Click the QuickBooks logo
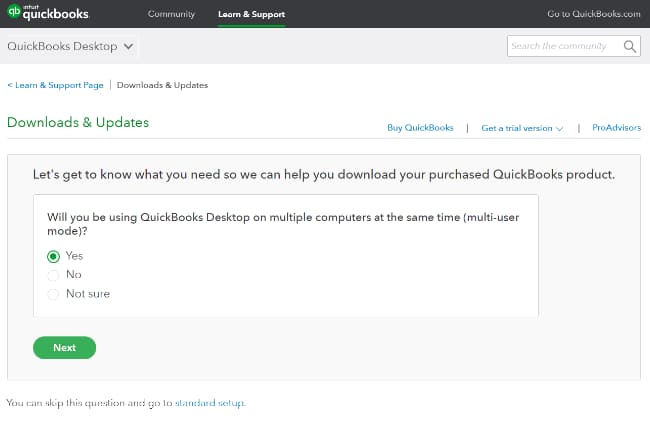Viewport: 650px width, 421px height. tap(48, 12)
